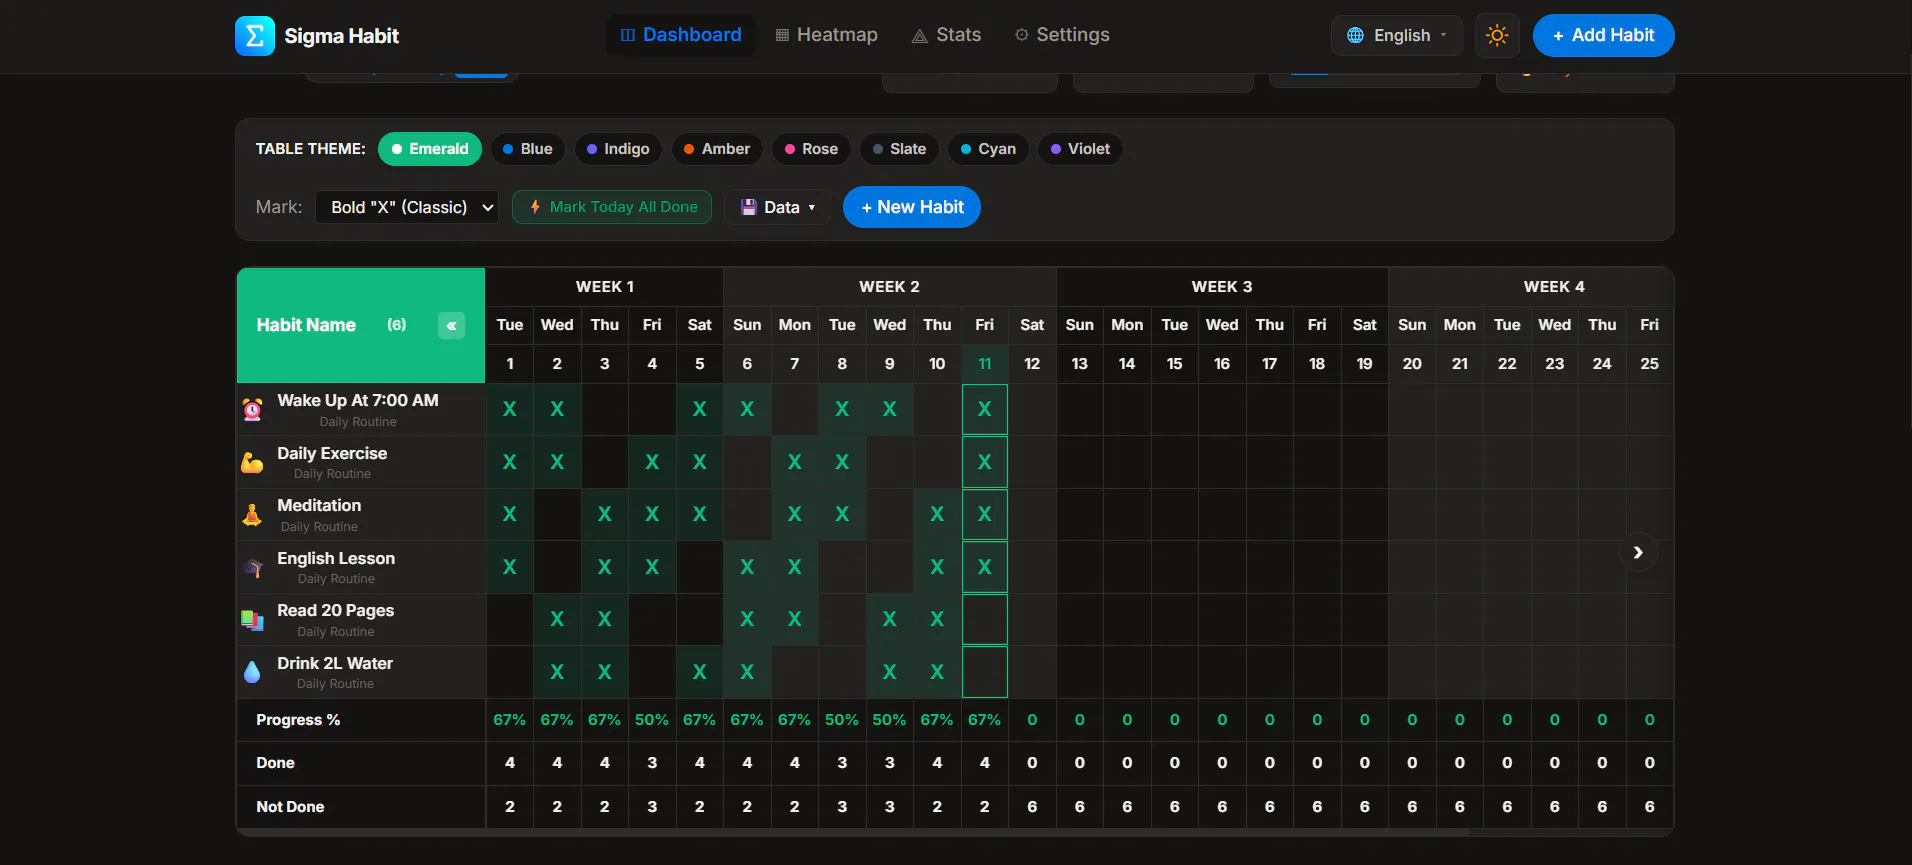The height and width of the screenshot is (865, 1912).
Task: Go to Dashboard tab
Action: pyautogui.click(x=681, y=35)
